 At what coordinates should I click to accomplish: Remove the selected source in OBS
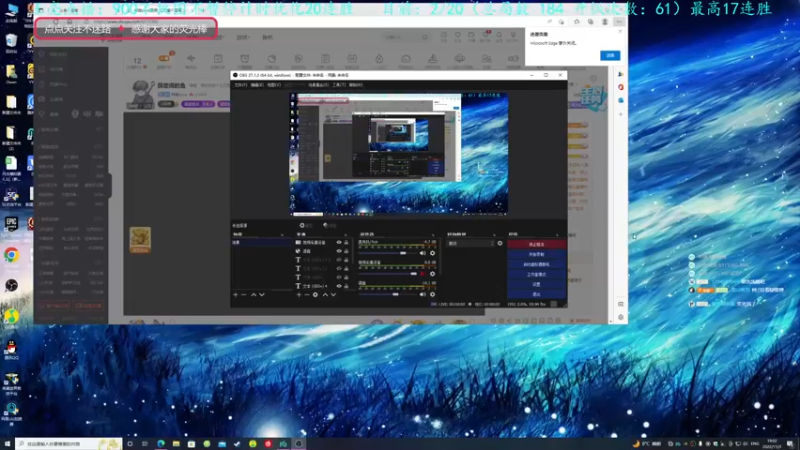click(x=307, y=294)
